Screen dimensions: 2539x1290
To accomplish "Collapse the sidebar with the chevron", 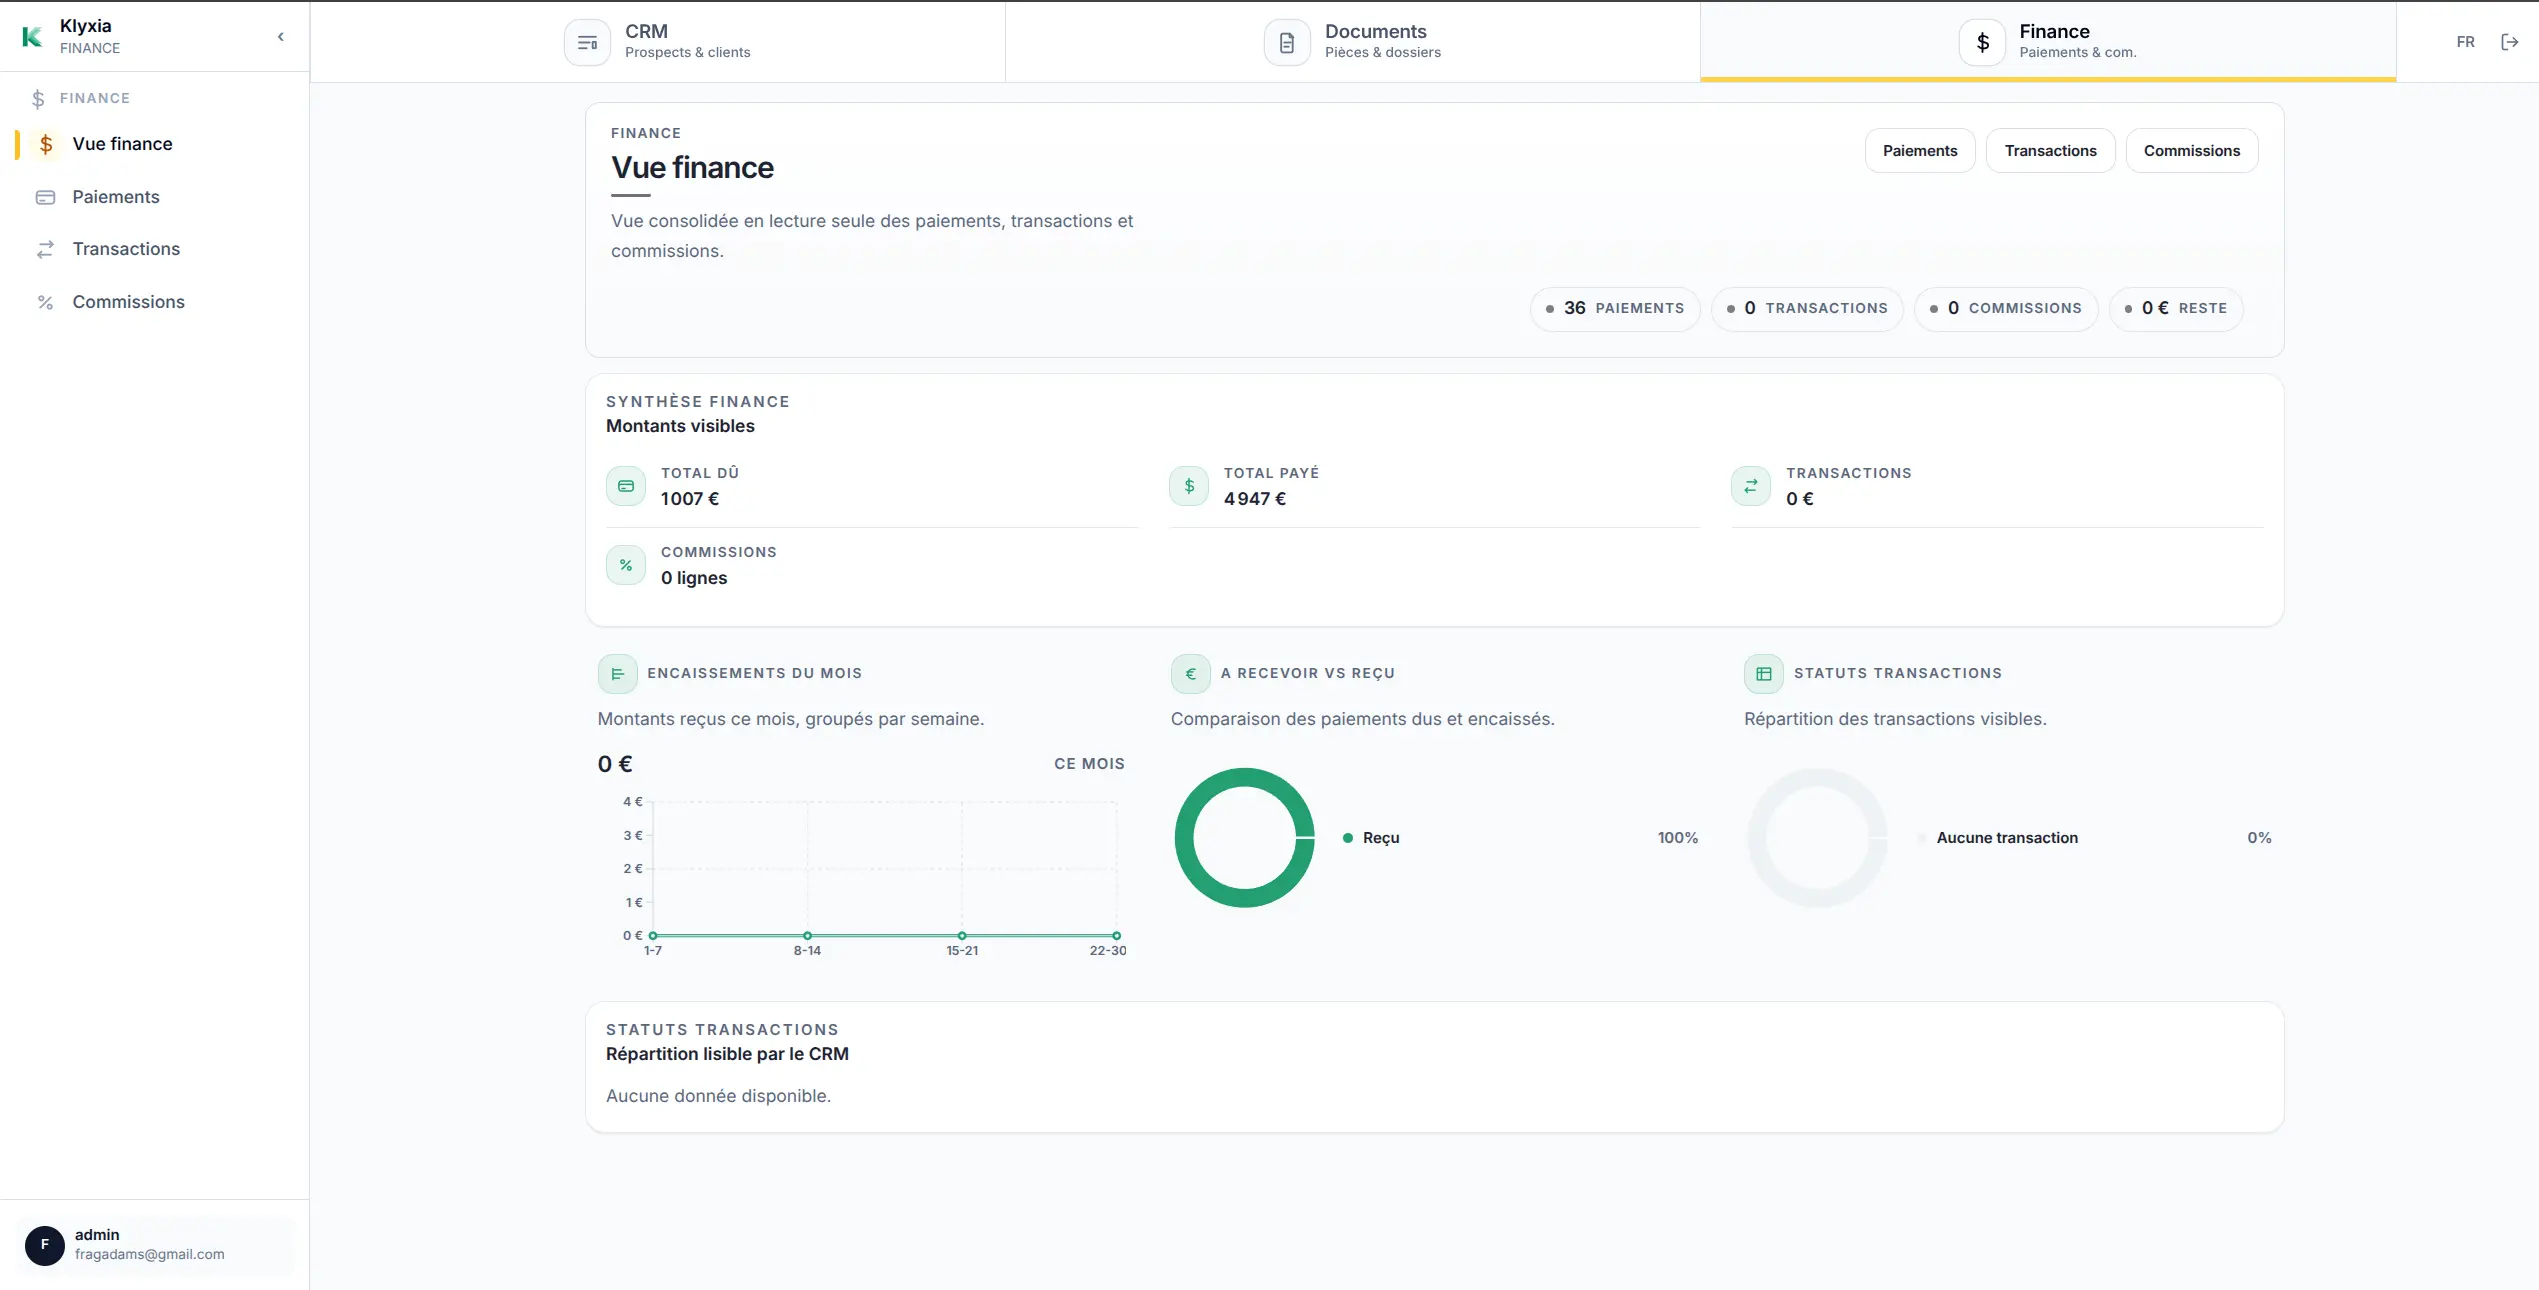I will 281,37.
